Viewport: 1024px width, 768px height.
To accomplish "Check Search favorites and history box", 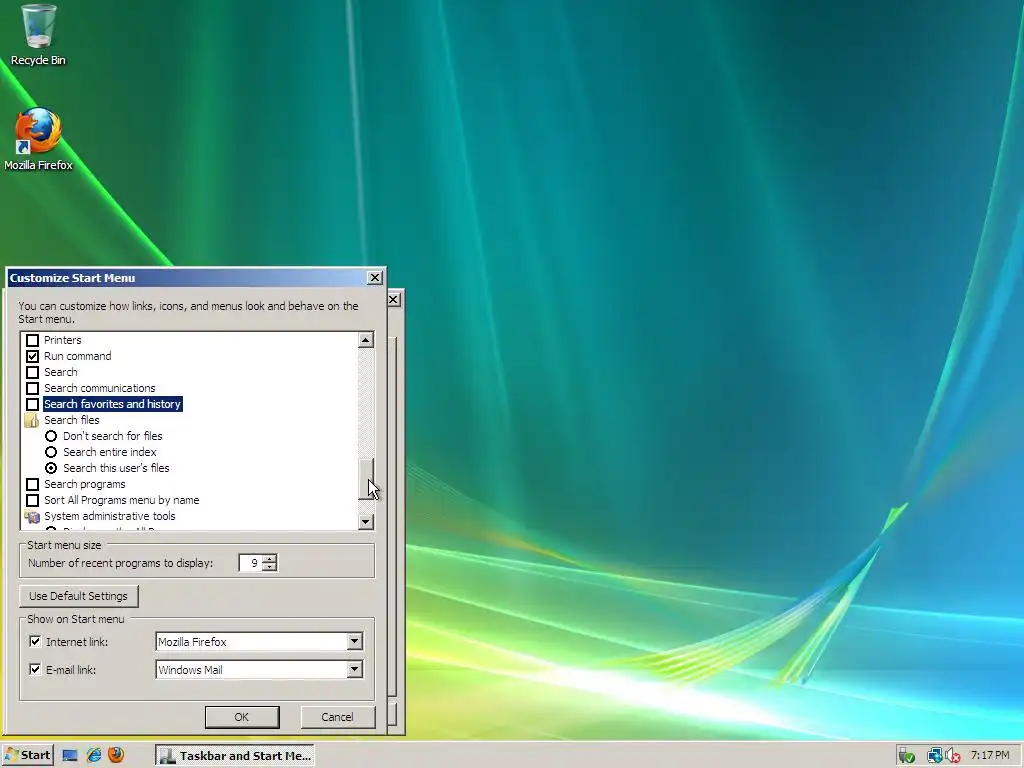I will [32, 404].
